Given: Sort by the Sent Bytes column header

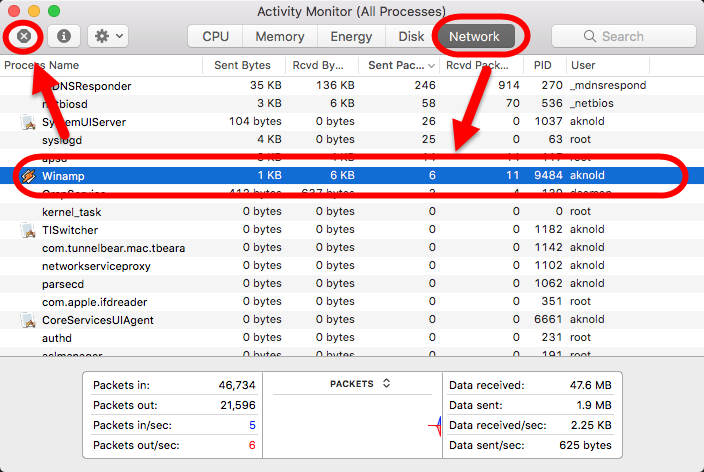Looking at the screenshot, I should (242, 65).
